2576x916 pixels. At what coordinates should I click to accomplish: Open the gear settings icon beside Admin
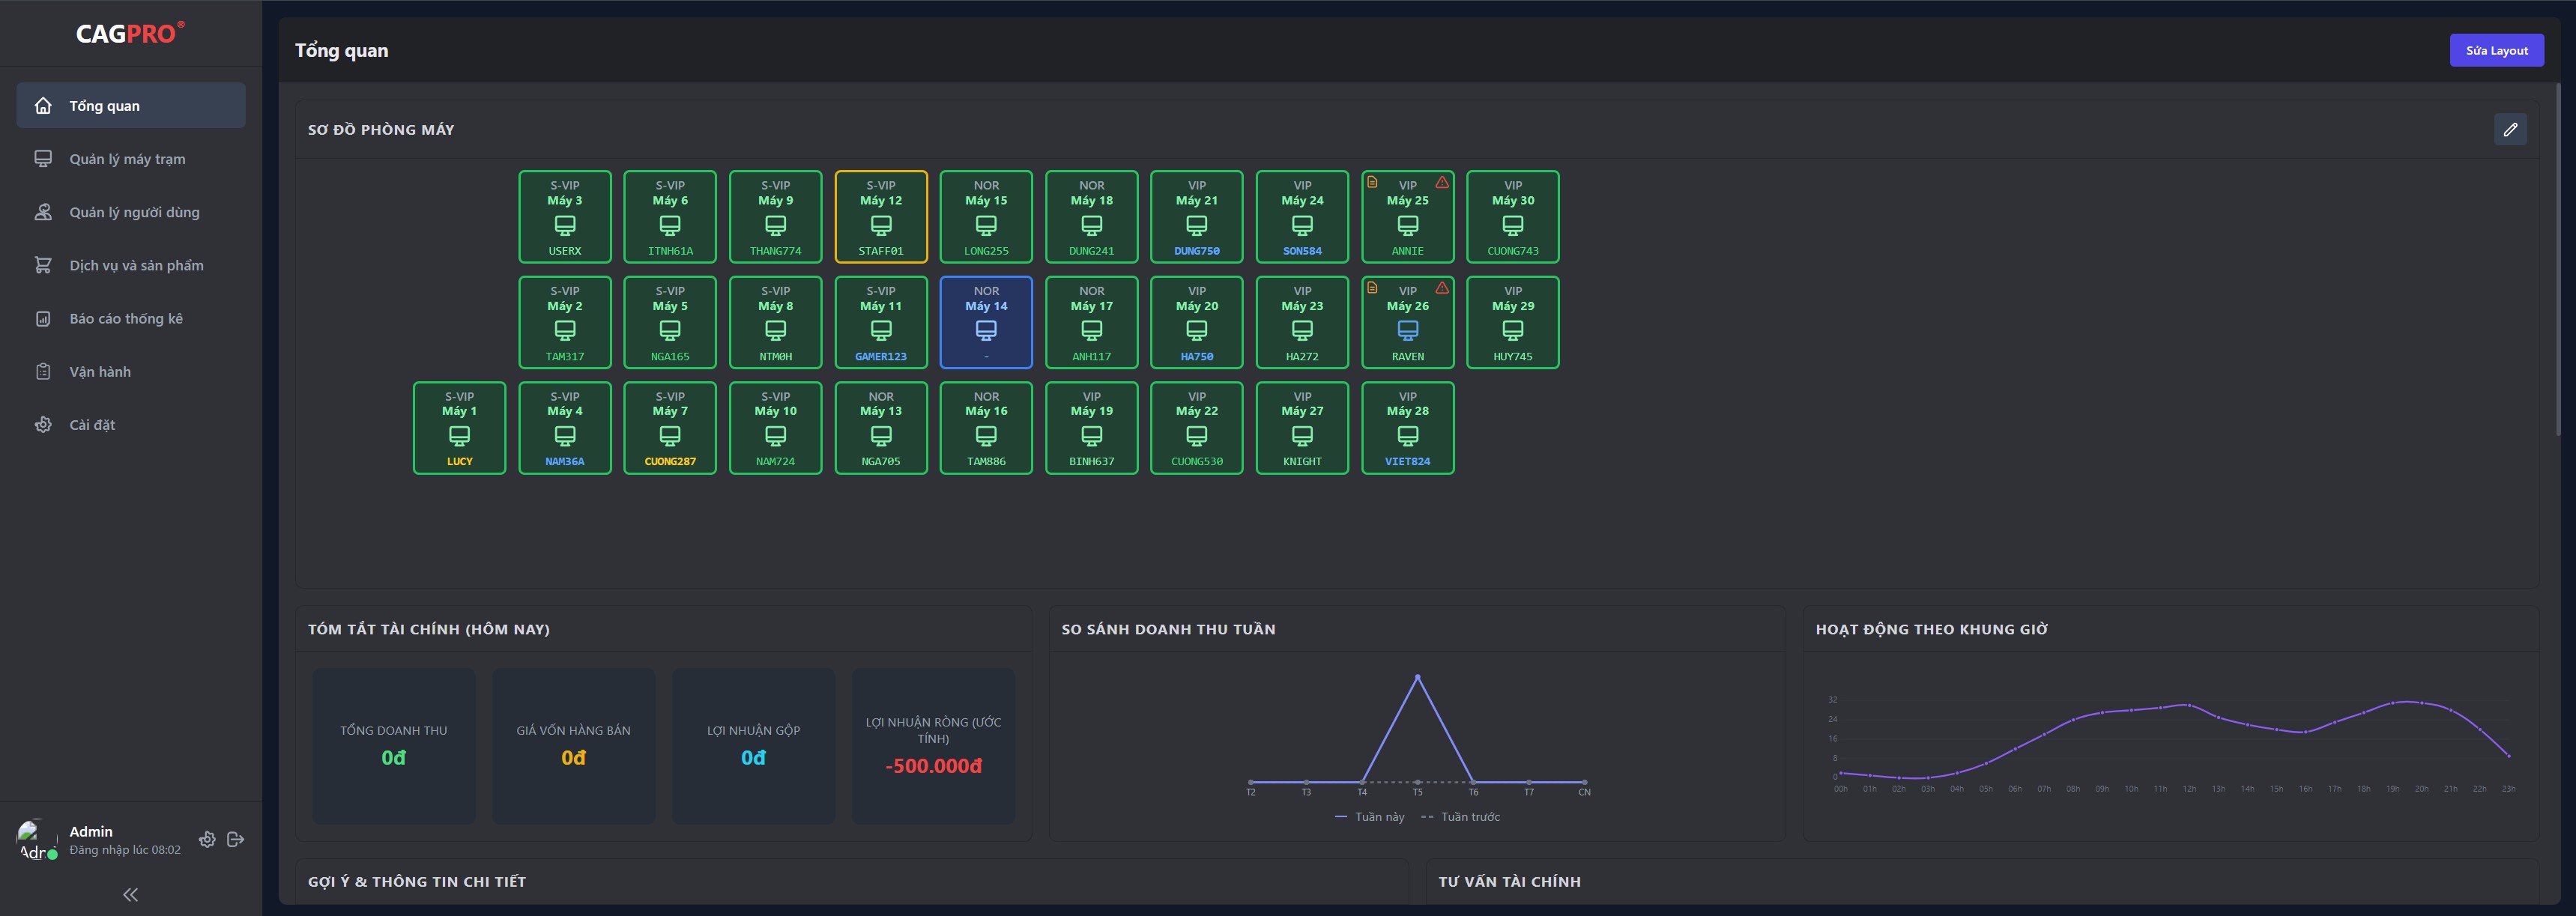point(207,839)
